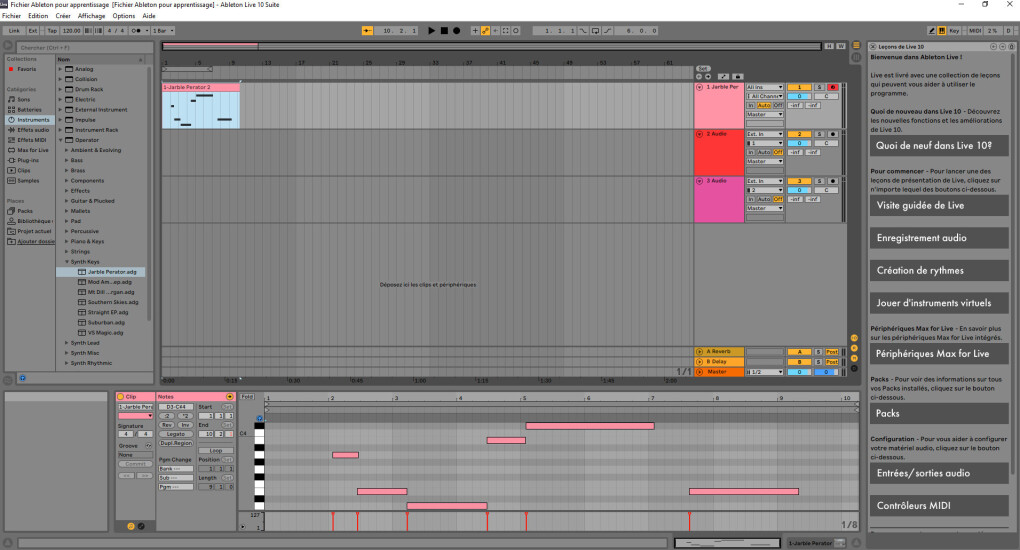Open the Affichage menu

91,16
